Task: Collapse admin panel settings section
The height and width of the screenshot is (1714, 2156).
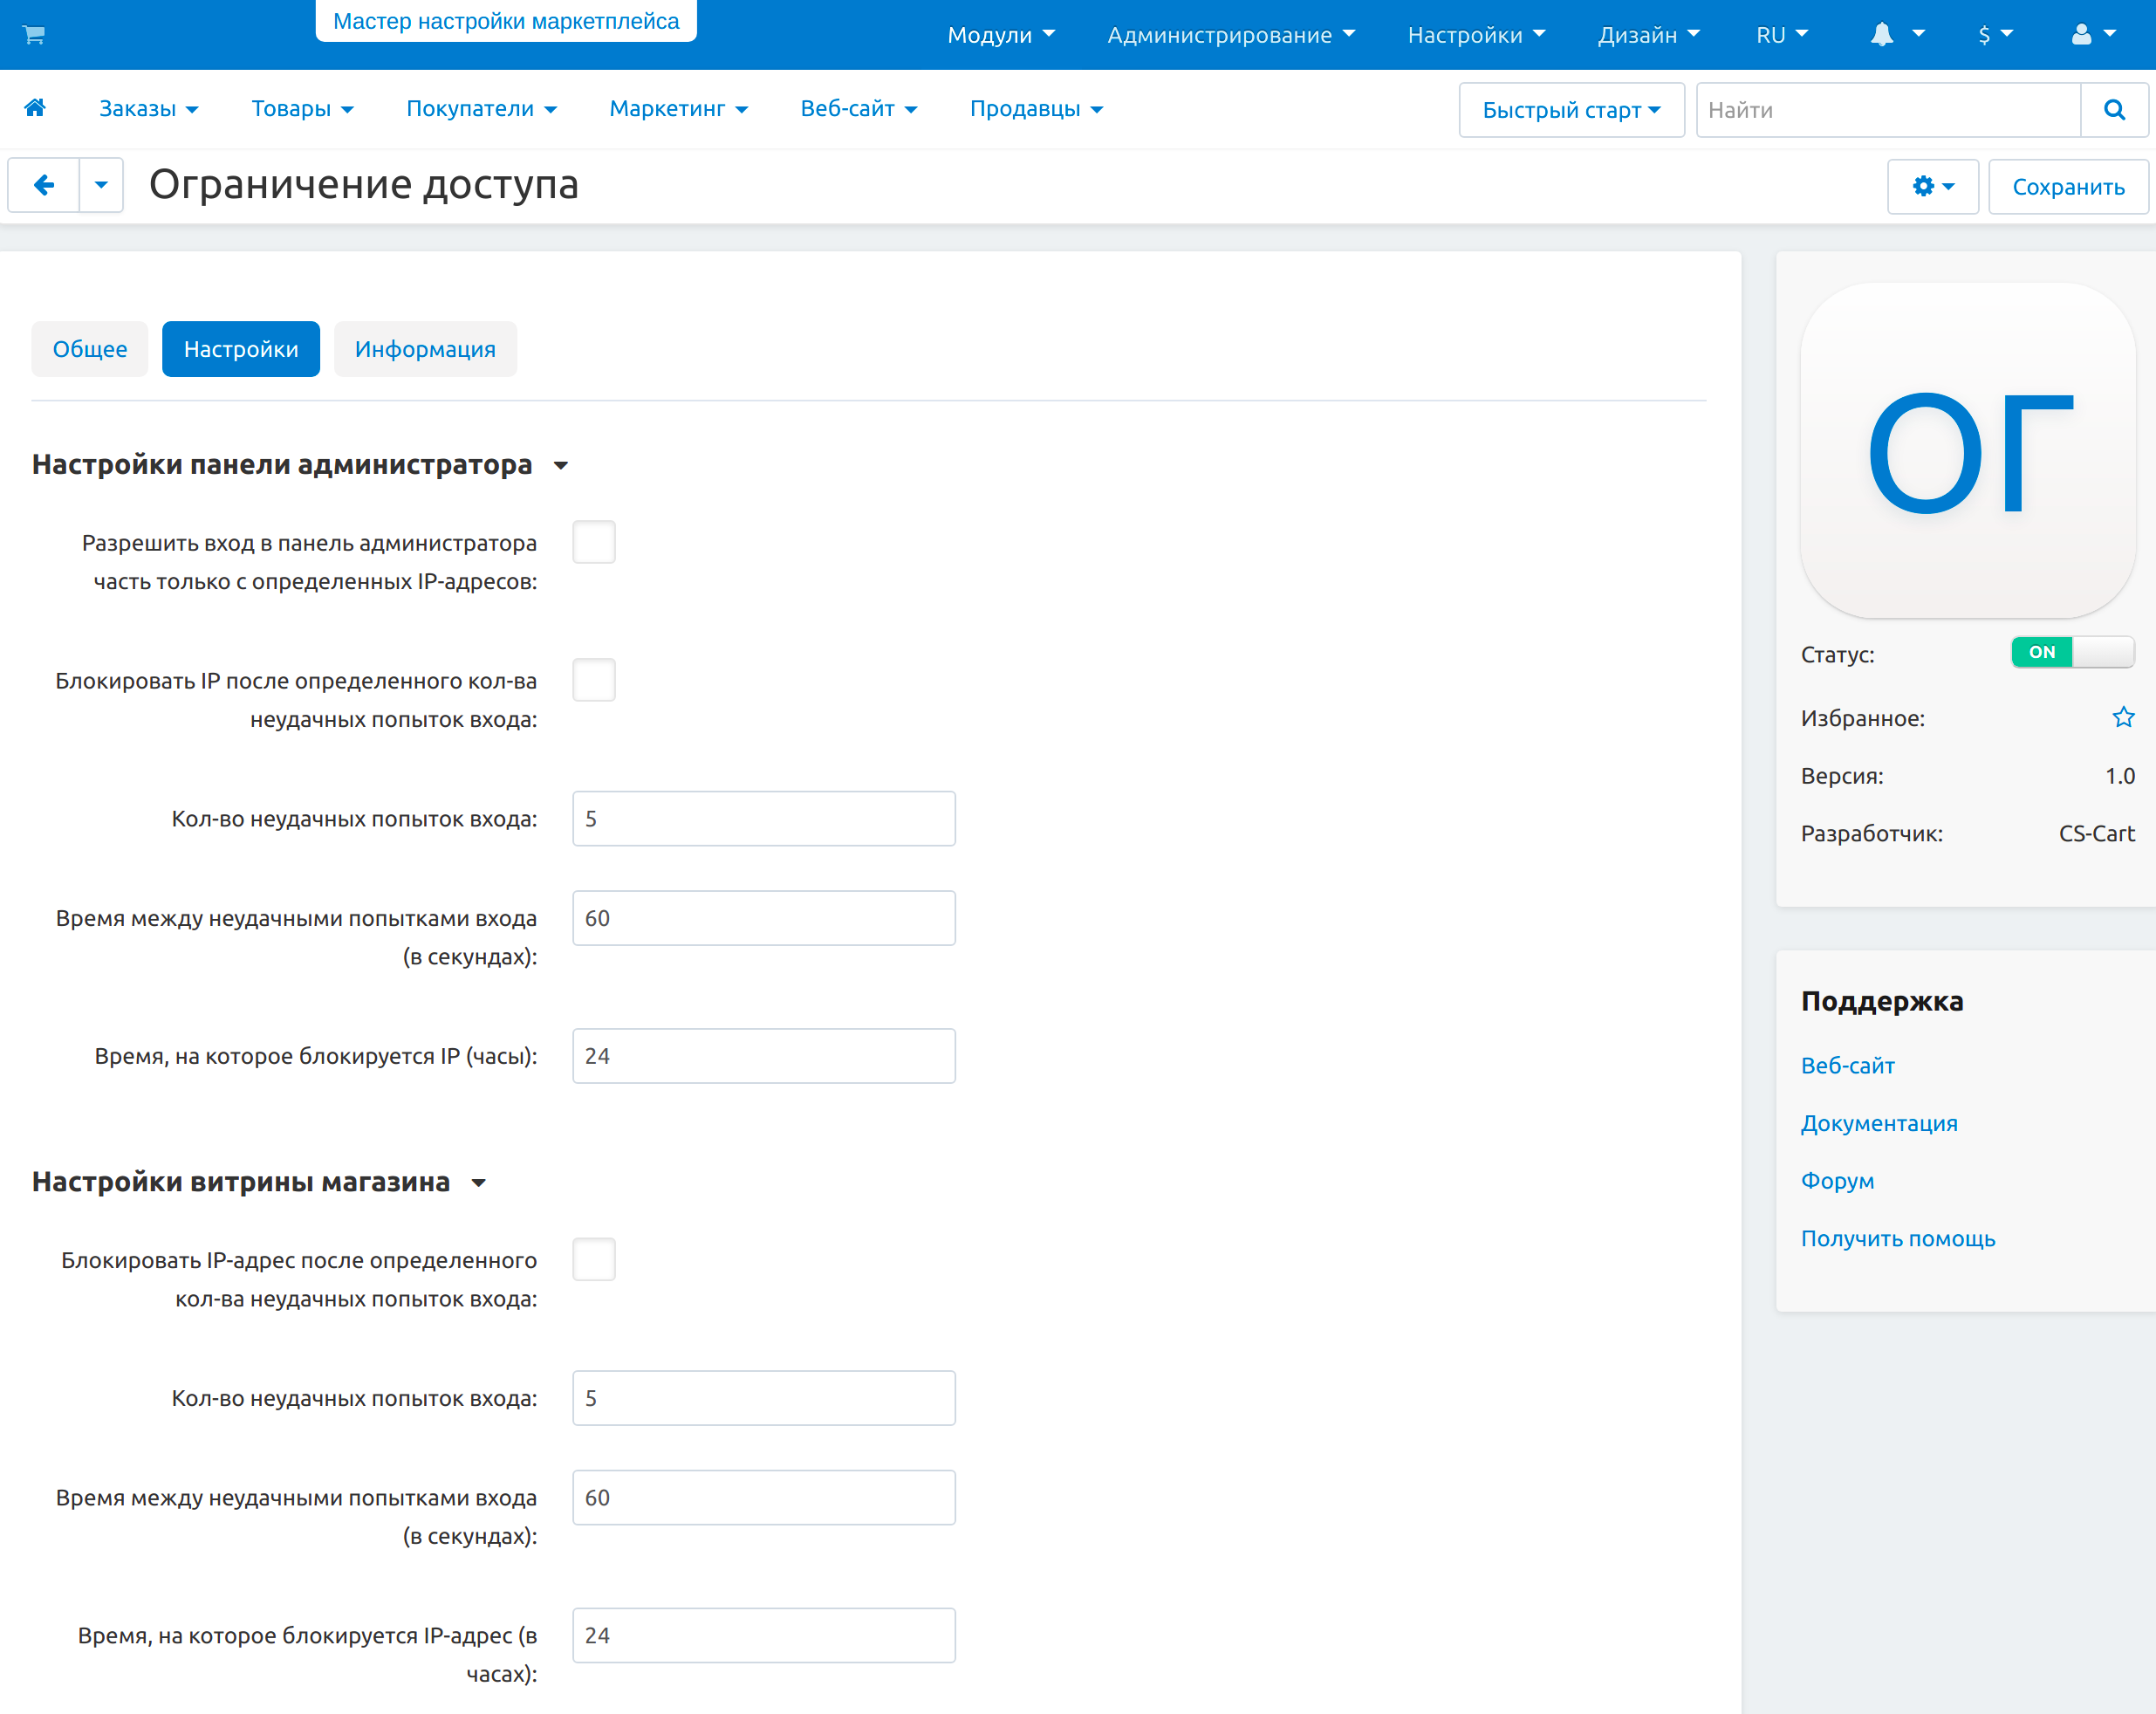Action: [561, 466]
